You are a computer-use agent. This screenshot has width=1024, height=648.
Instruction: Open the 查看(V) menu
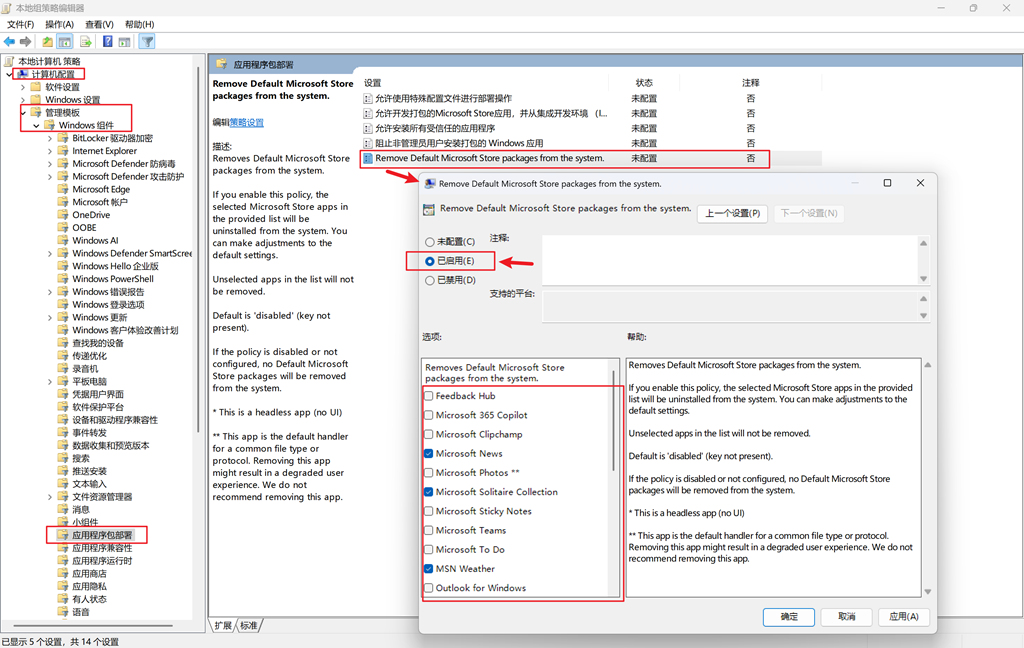point(99,24)
